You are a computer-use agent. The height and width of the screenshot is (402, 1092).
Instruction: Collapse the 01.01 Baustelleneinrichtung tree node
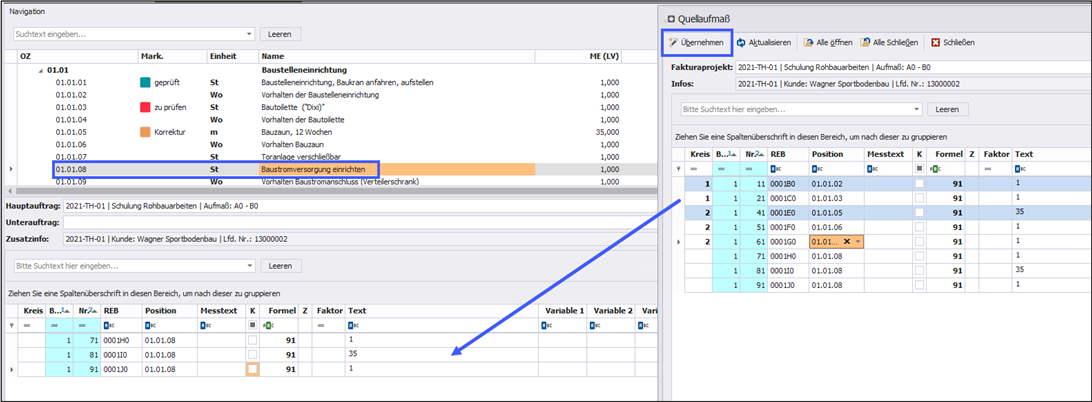click(x=40, y=70)
